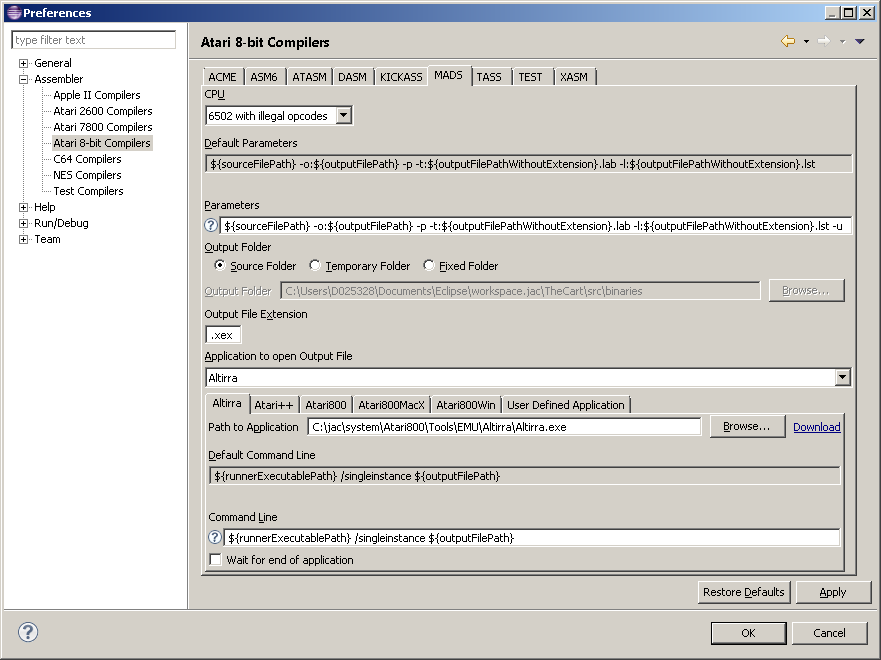Open the Application to open Output File dropdown
Screen dimensions: 881x660
coord(842,377)
